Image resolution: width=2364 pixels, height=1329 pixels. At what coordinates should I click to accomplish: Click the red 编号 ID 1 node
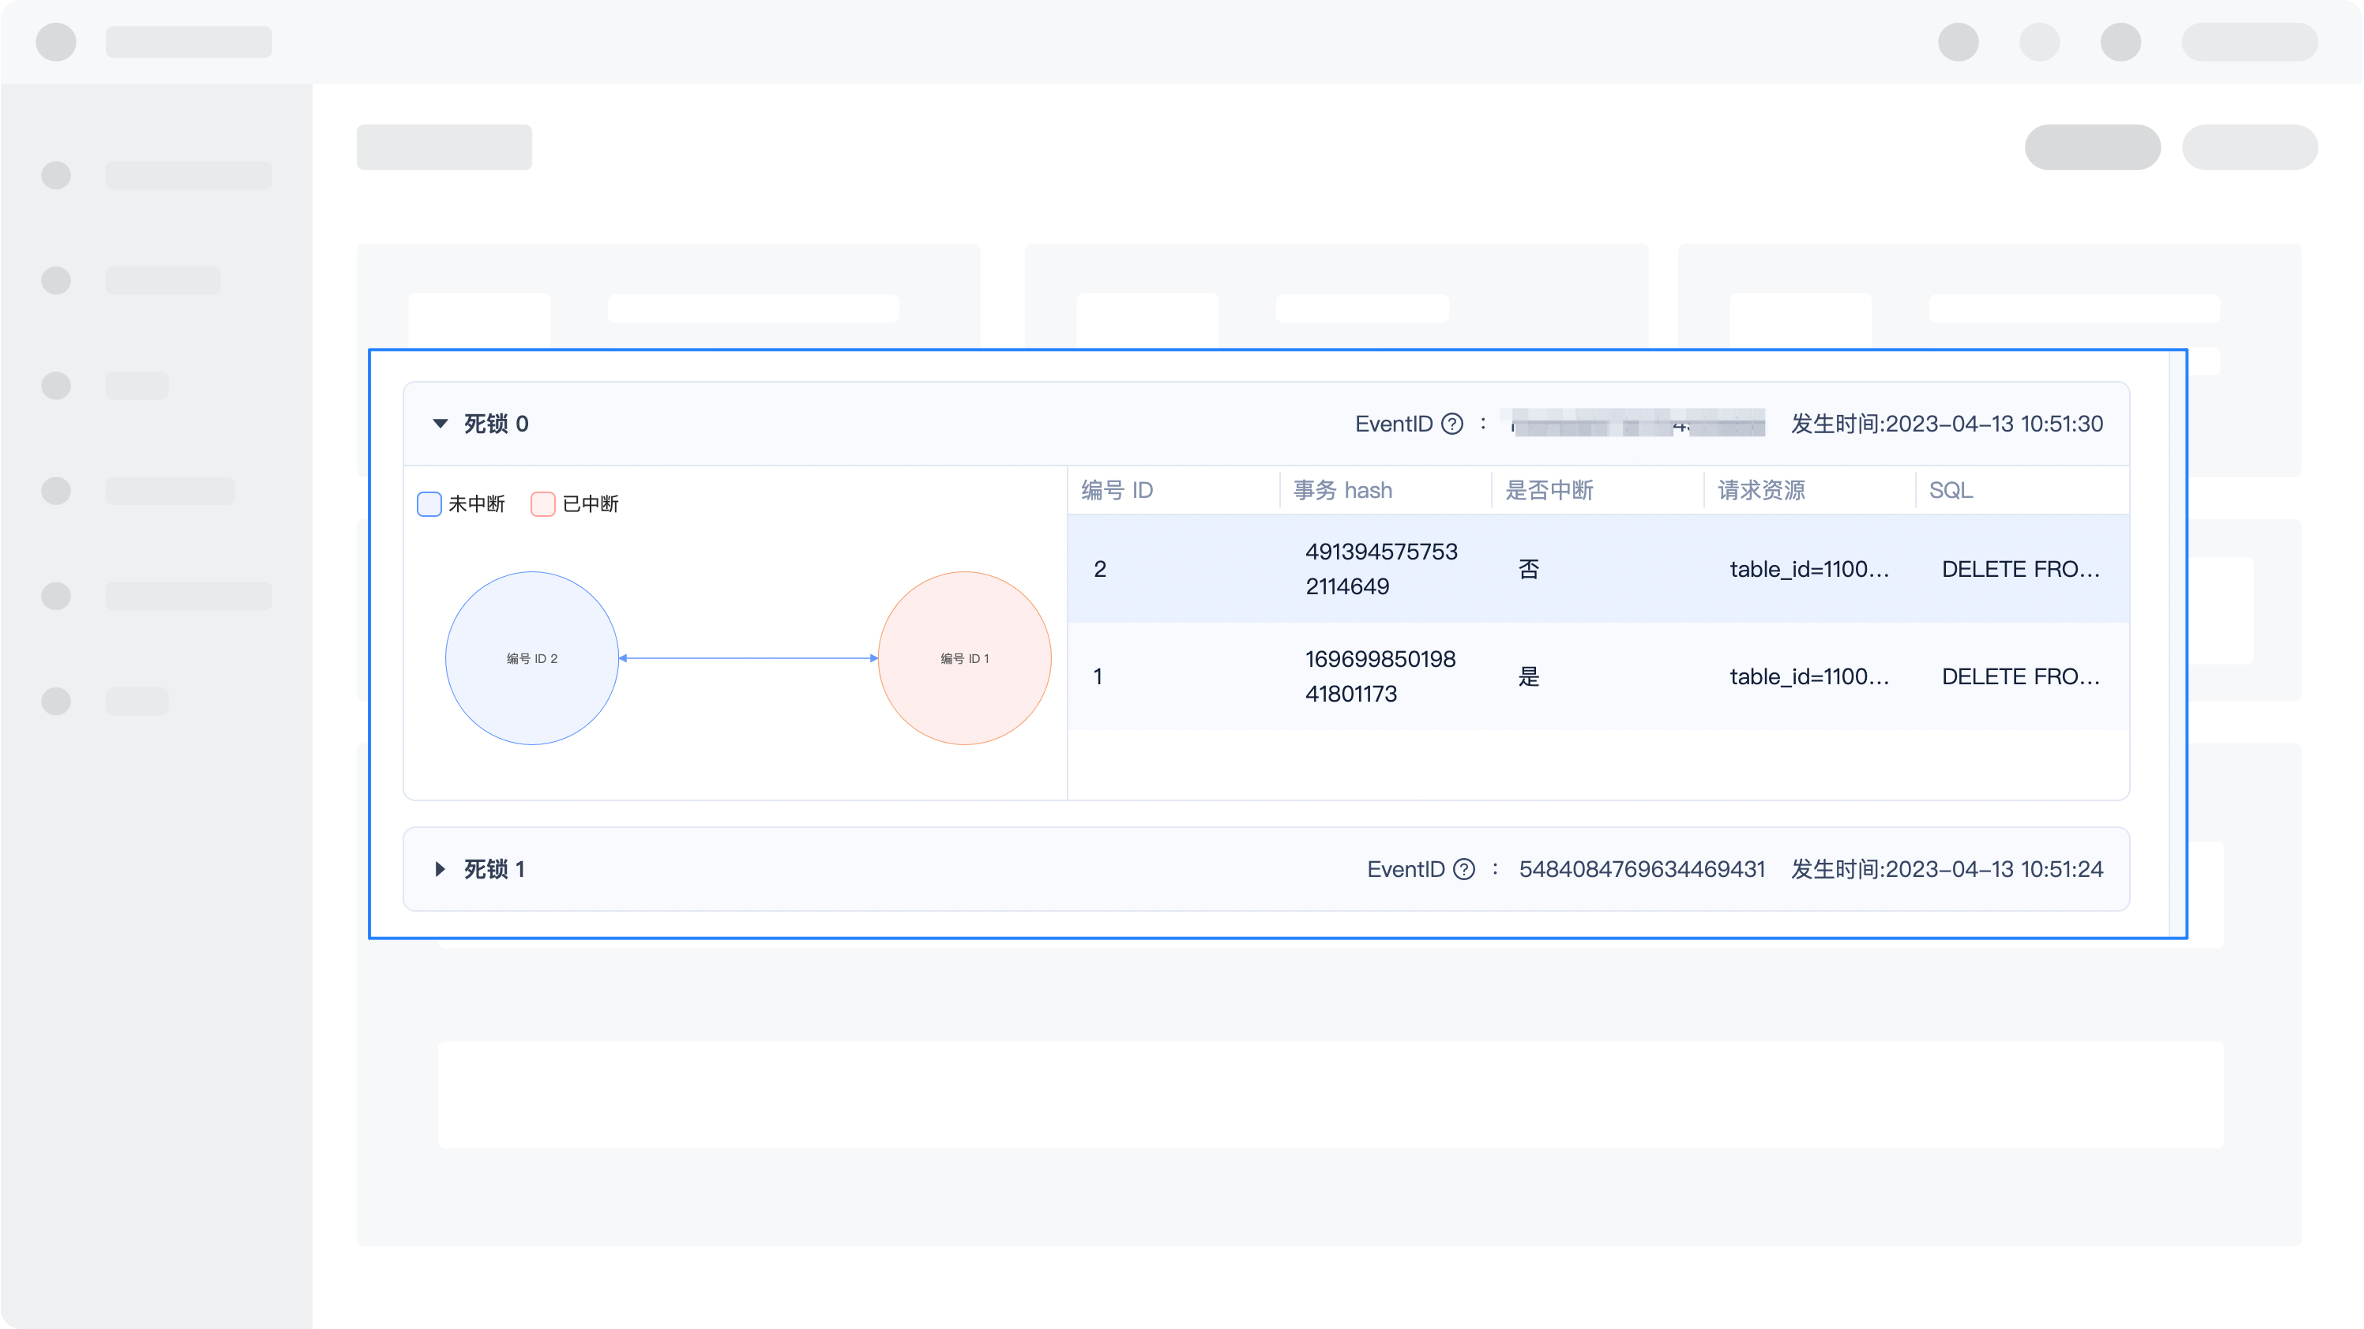pyautogui.click(x=964, y=658)
